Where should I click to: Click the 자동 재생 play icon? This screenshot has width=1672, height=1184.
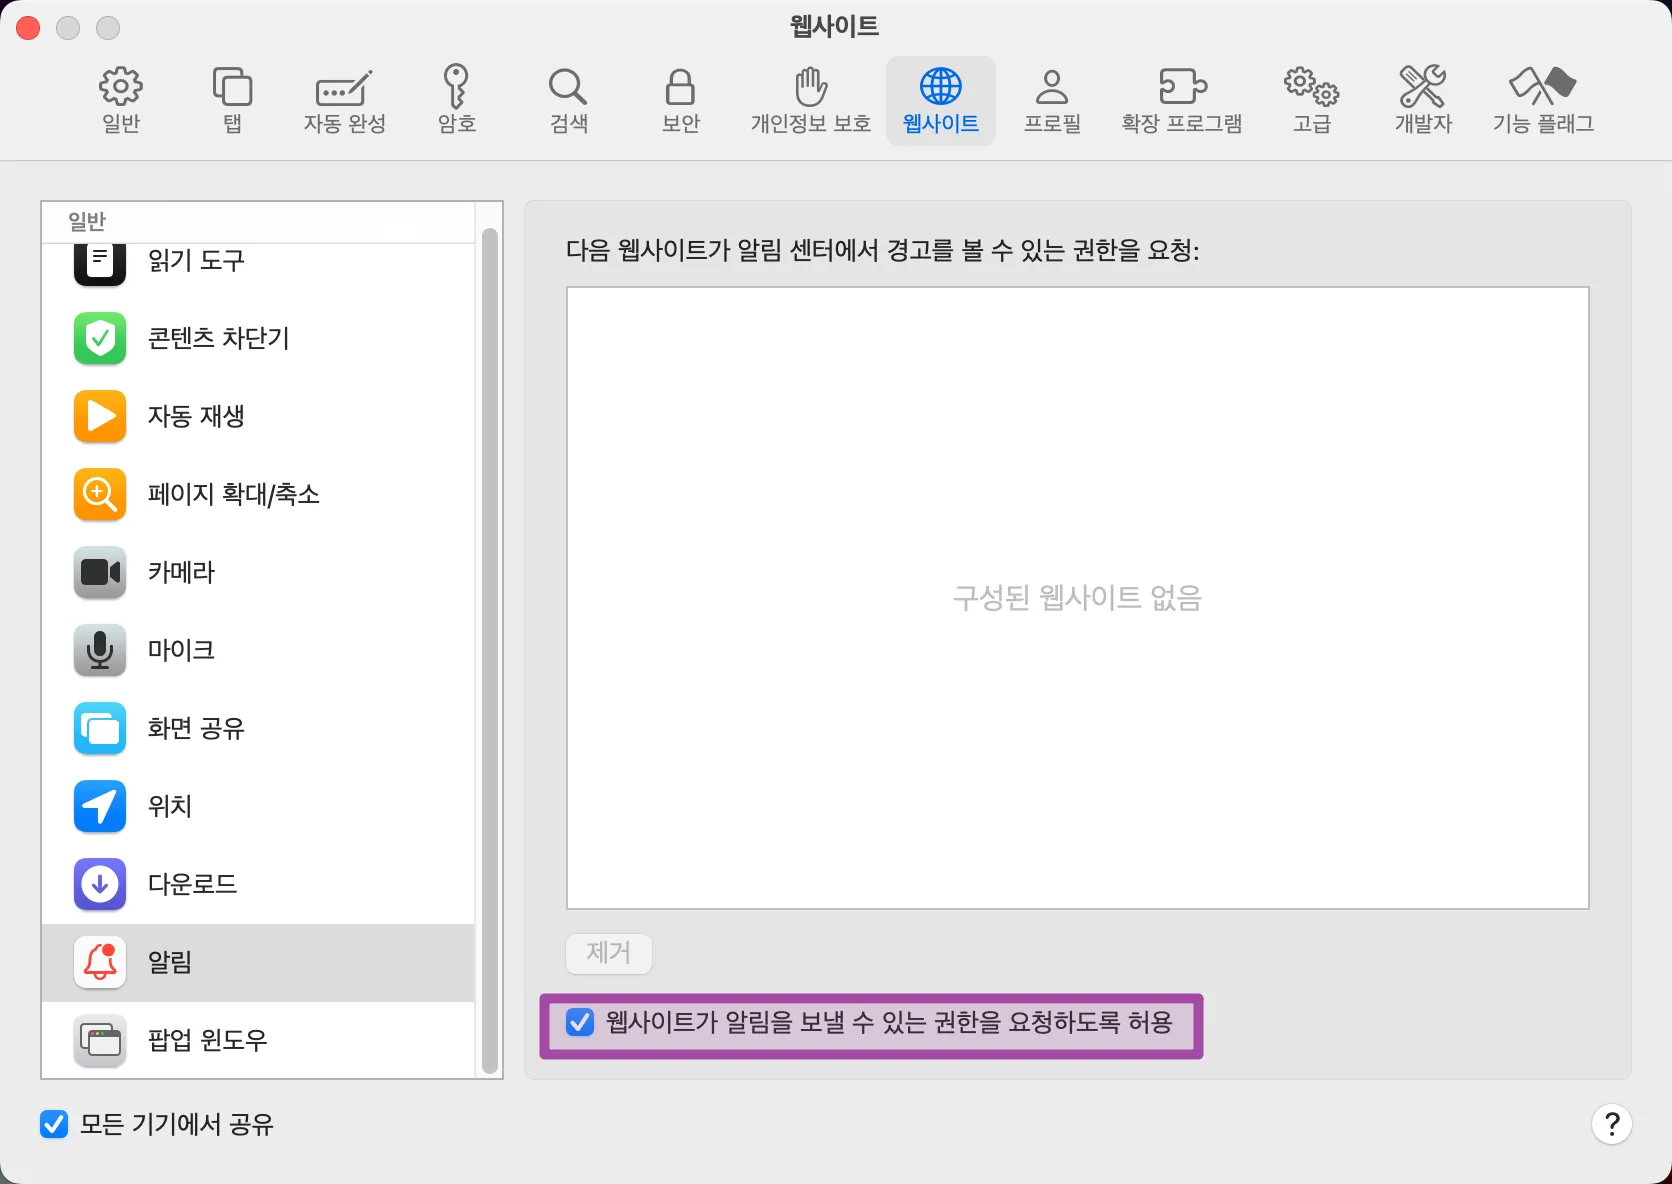100,416
